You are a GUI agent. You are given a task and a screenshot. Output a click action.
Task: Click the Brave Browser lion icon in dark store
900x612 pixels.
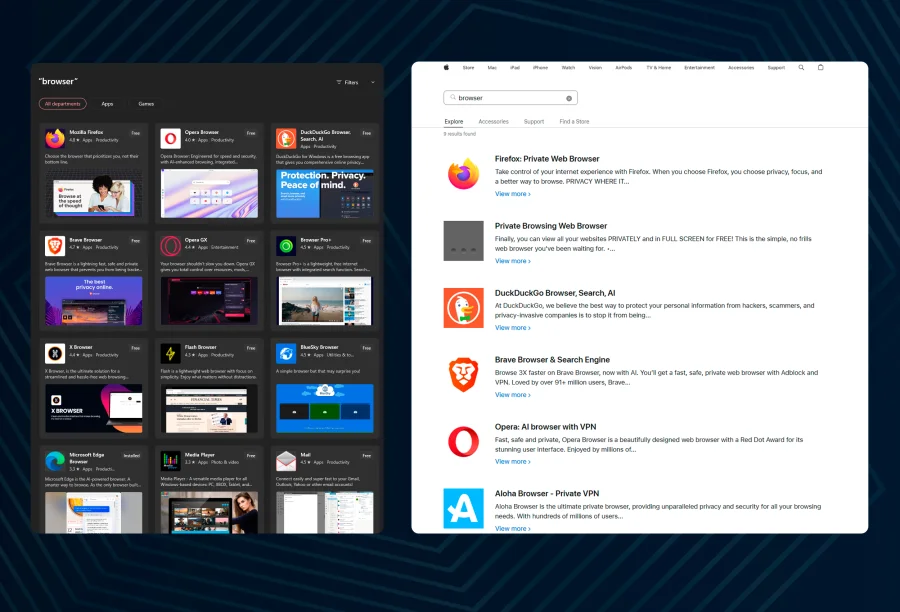tap(54, 246)
